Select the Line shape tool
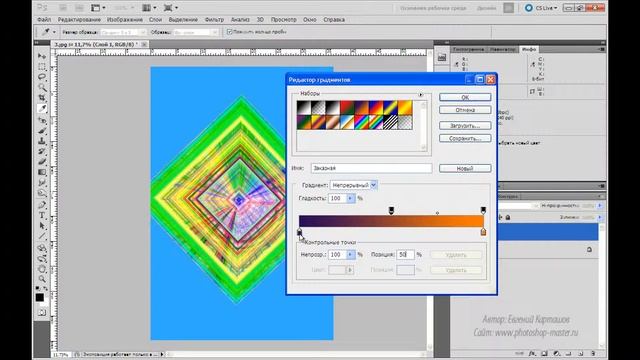The height and width of the screenshot is (360, 640). click(42, 236)
